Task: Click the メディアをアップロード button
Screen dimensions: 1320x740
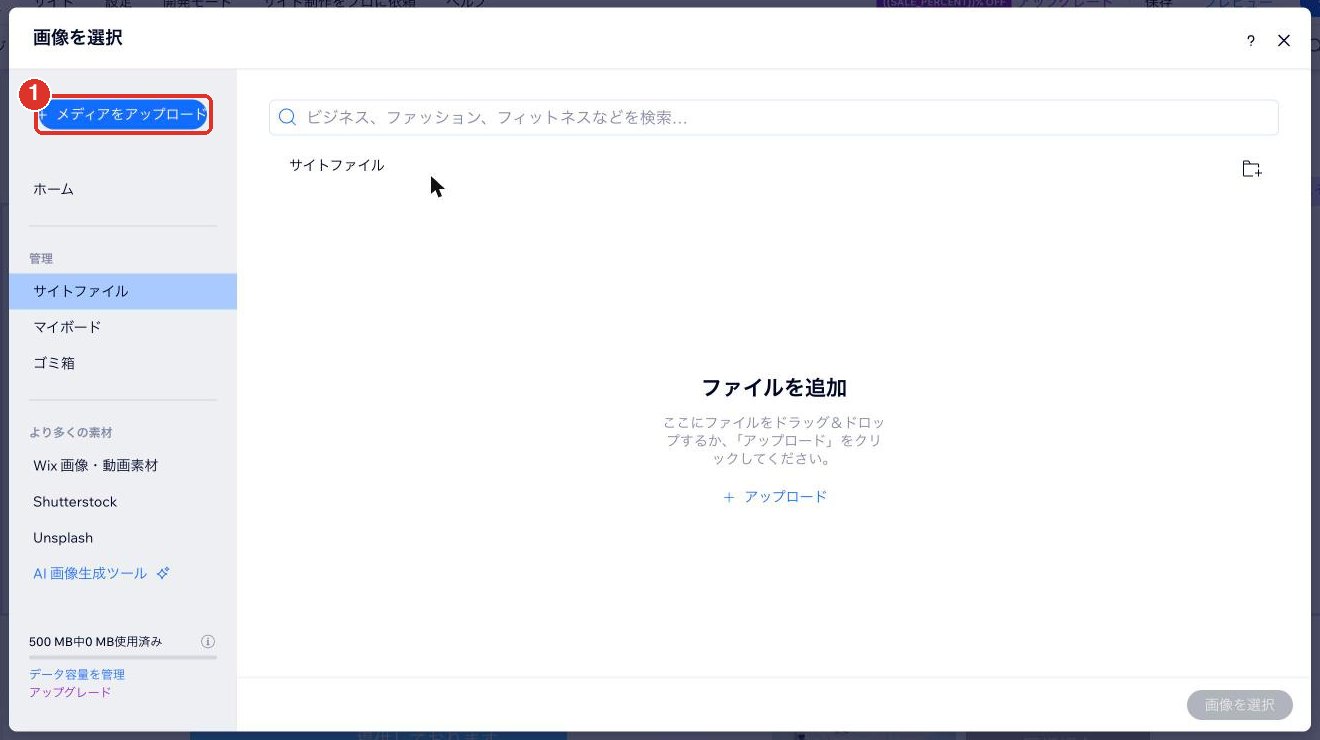Action: point(123,115)
